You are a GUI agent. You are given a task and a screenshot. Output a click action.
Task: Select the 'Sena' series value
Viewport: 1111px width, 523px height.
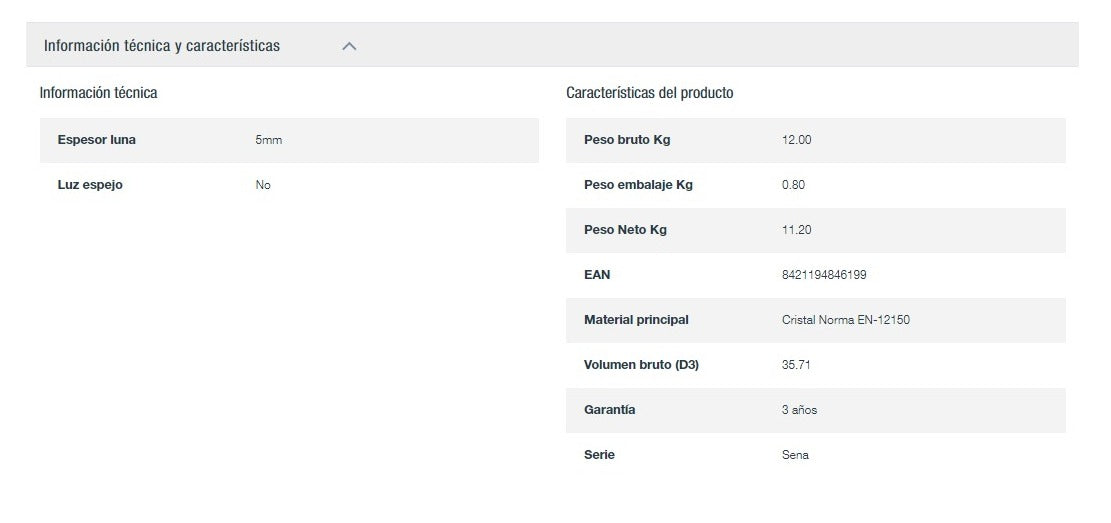pyautogui.click(x=795, y=455)
